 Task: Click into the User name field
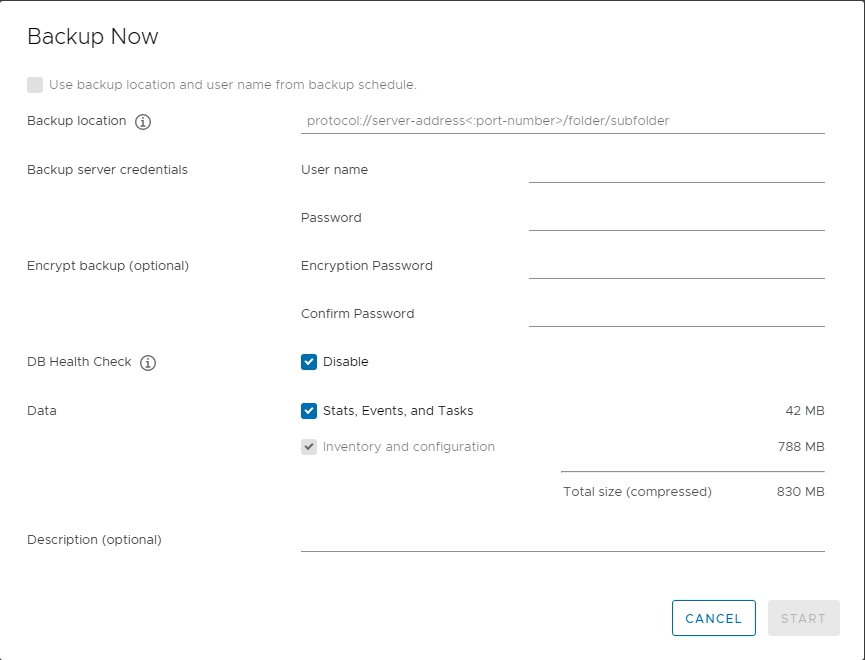tap(677, 170)
